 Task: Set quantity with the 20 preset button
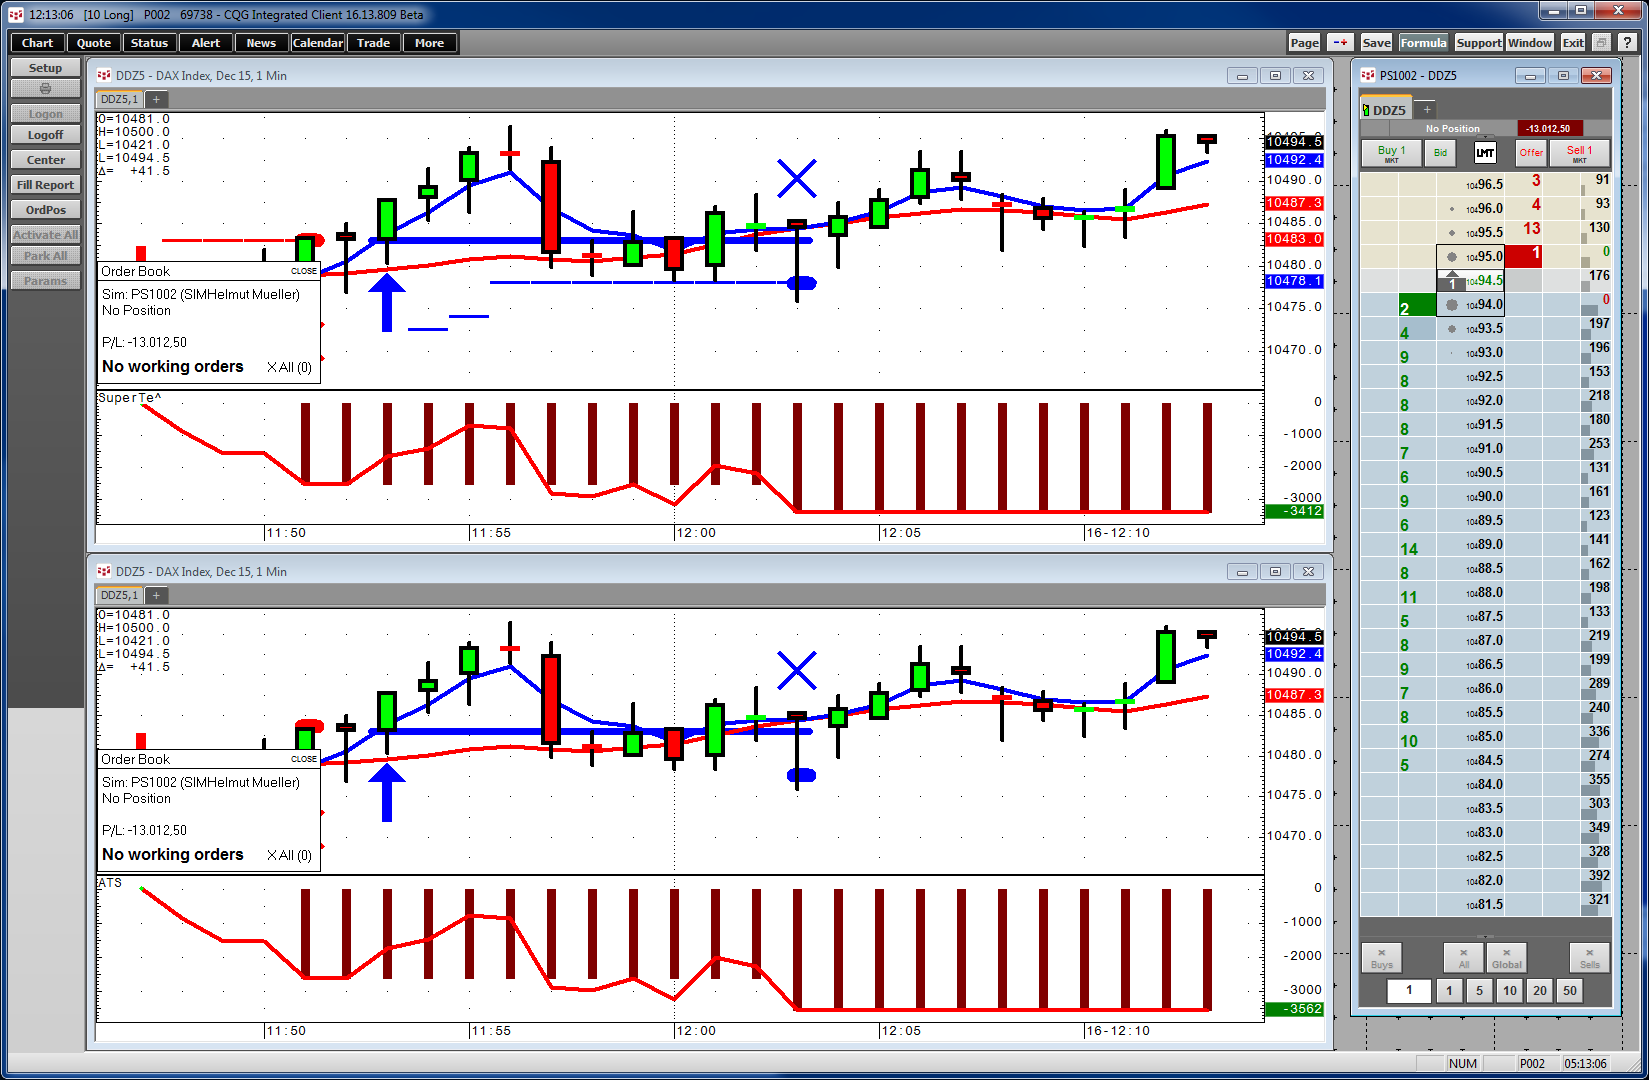[1539, 990]
